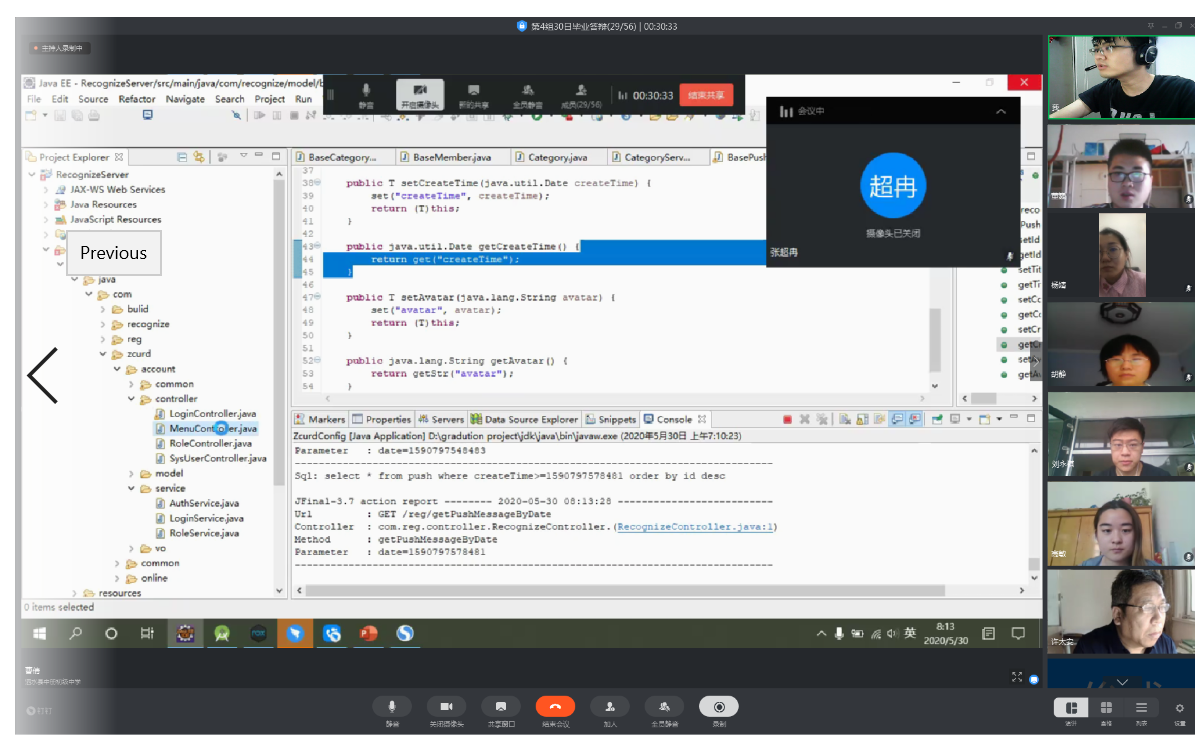Click the Link with Editor icon in Project Explorer

(x=199, y=157)
